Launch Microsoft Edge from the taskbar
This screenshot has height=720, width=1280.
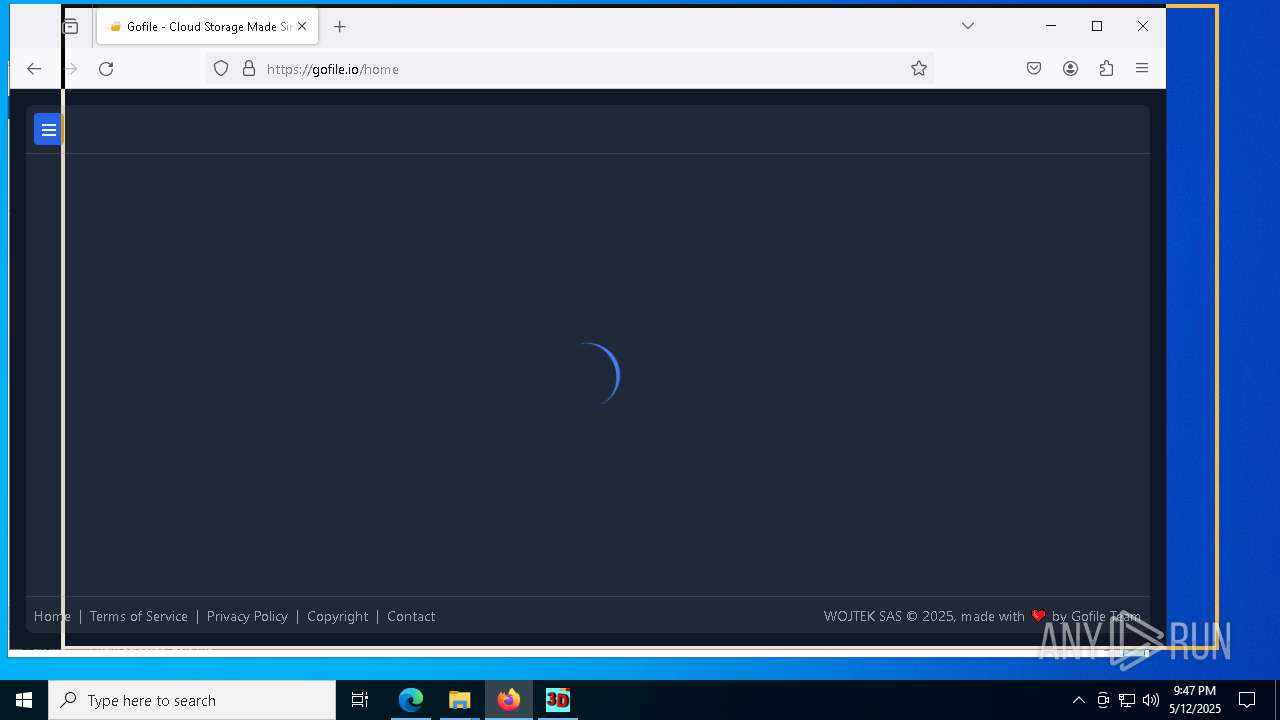tap(411, 700)
